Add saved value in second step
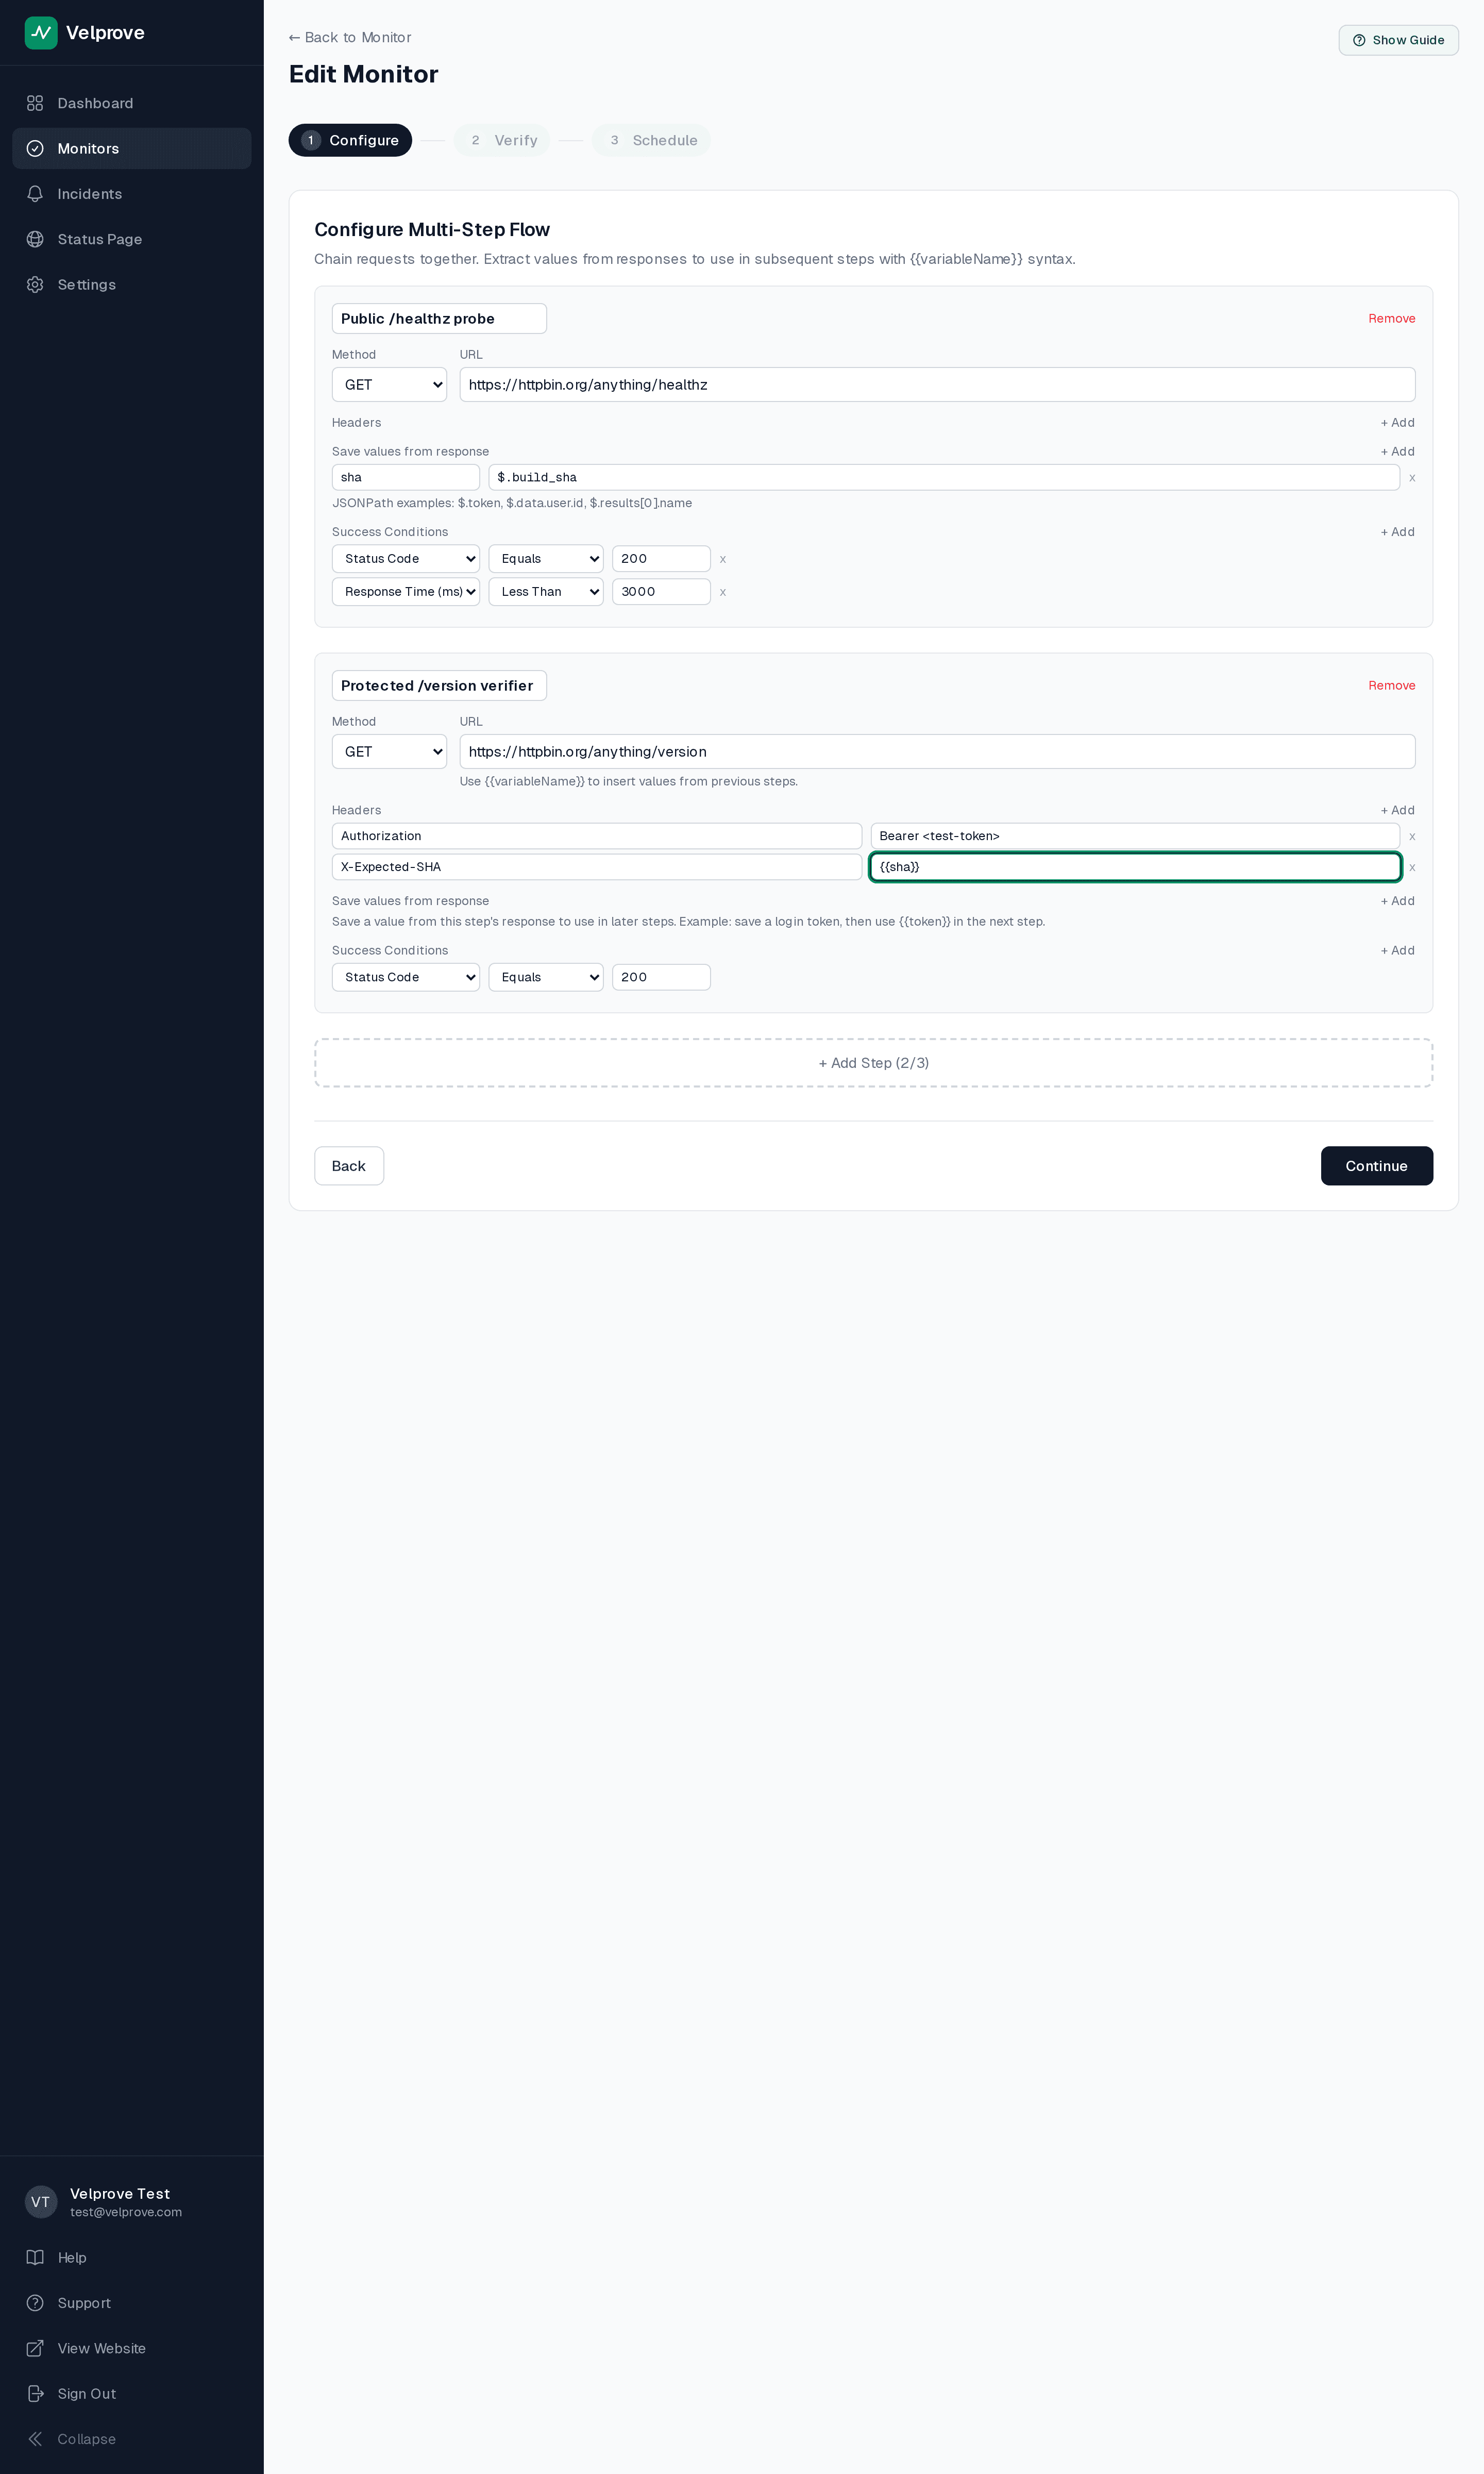The width and height of the screenshot is (1484, 2474). pyautogui.click(x=1397, y=901)
